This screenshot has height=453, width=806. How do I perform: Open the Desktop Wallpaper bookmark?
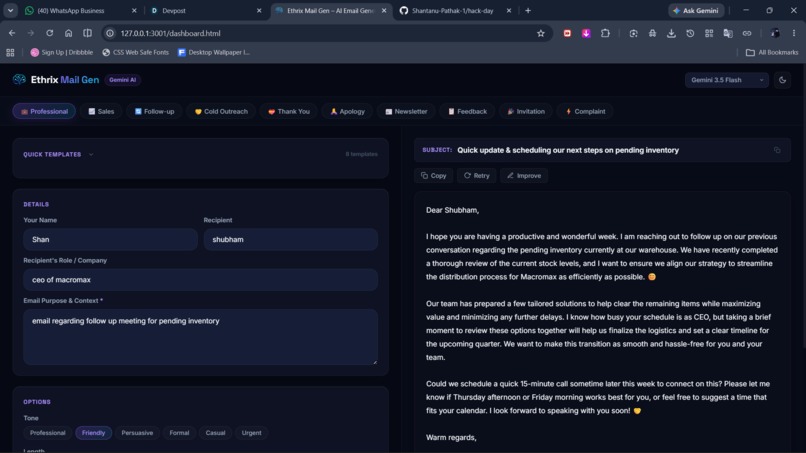(x=214, y=52)
